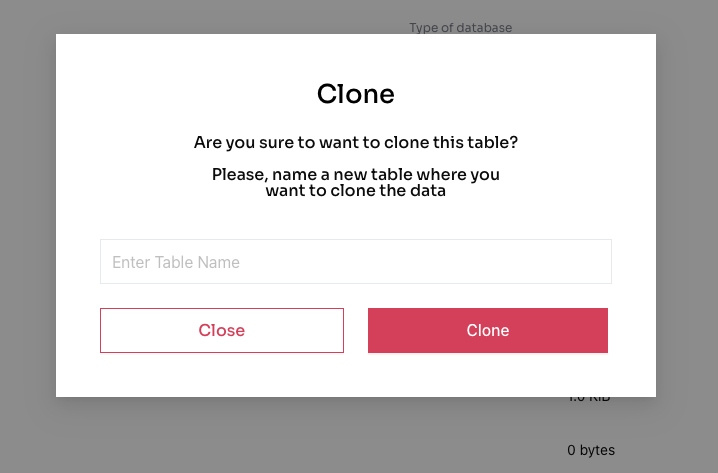Click the Enter Table Name field
The image size is (718, 473).
355,262
